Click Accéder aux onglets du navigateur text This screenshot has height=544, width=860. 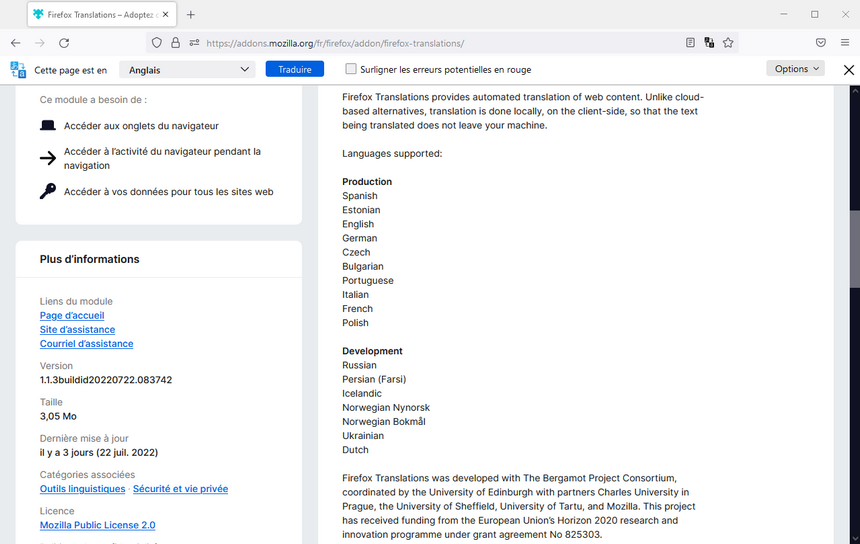coord(141,126)
